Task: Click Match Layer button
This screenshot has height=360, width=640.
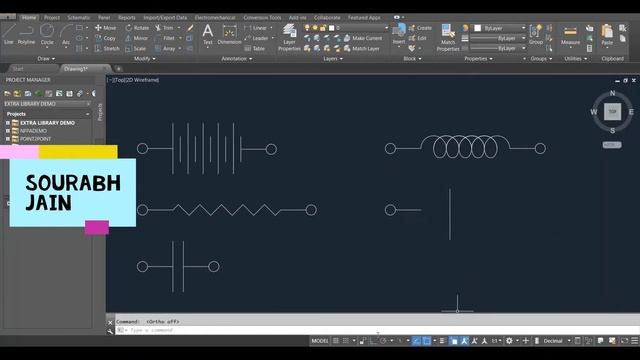Action: [361, 48]
